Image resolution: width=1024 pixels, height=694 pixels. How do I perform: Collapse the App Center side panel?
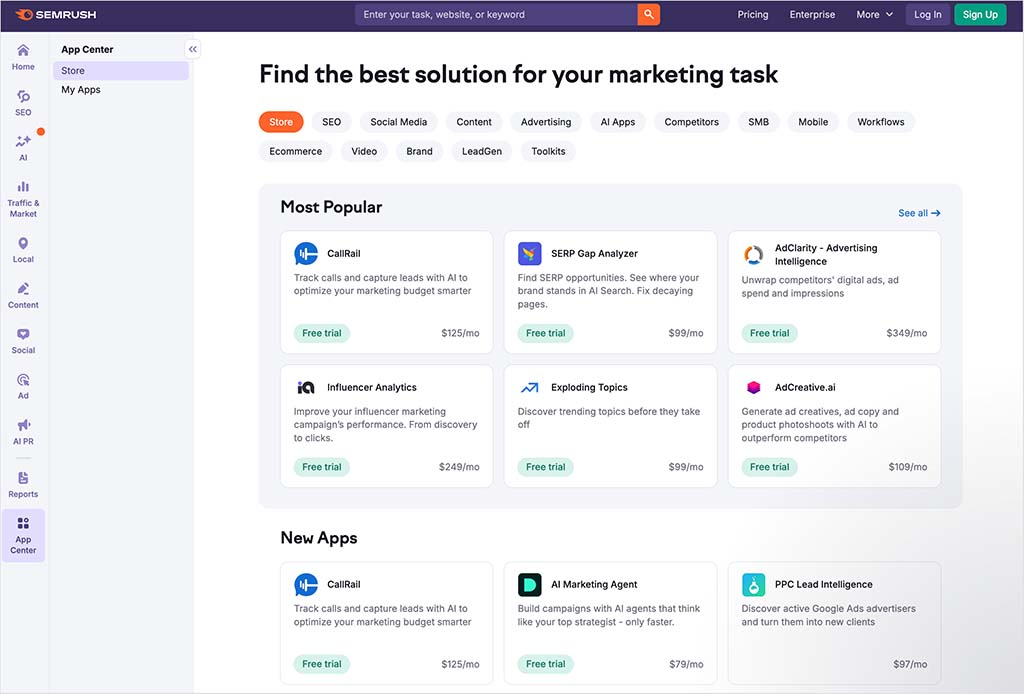coord(192,48)
